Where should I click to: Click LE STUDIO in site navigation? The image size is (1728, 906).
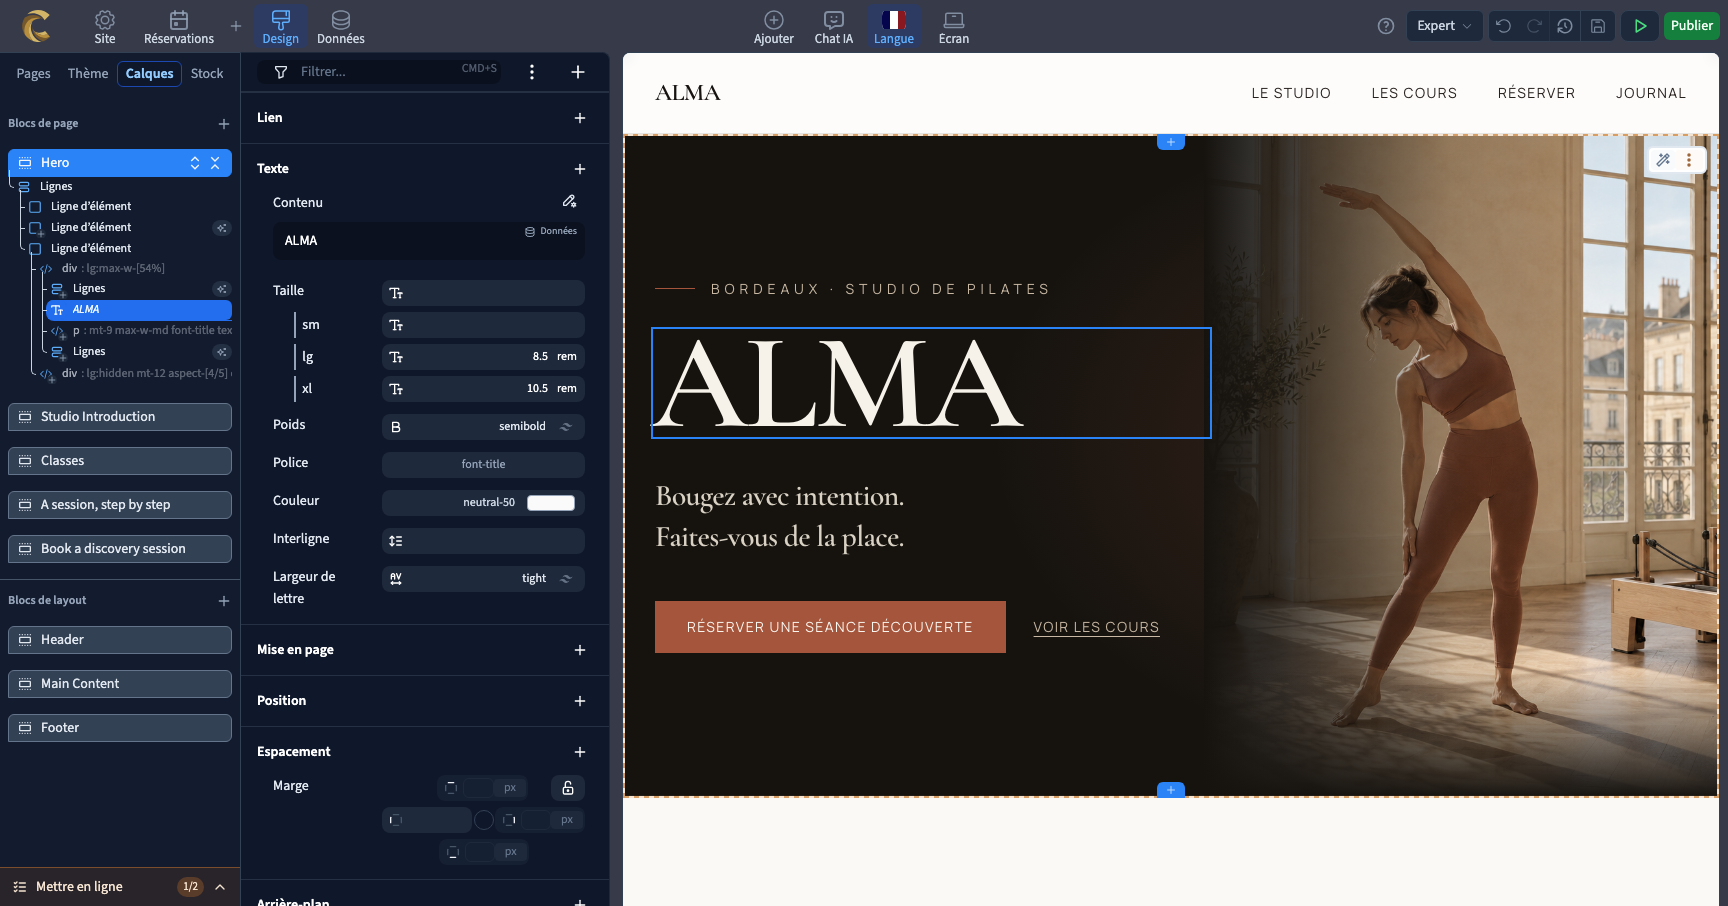tap(1291, 93)
